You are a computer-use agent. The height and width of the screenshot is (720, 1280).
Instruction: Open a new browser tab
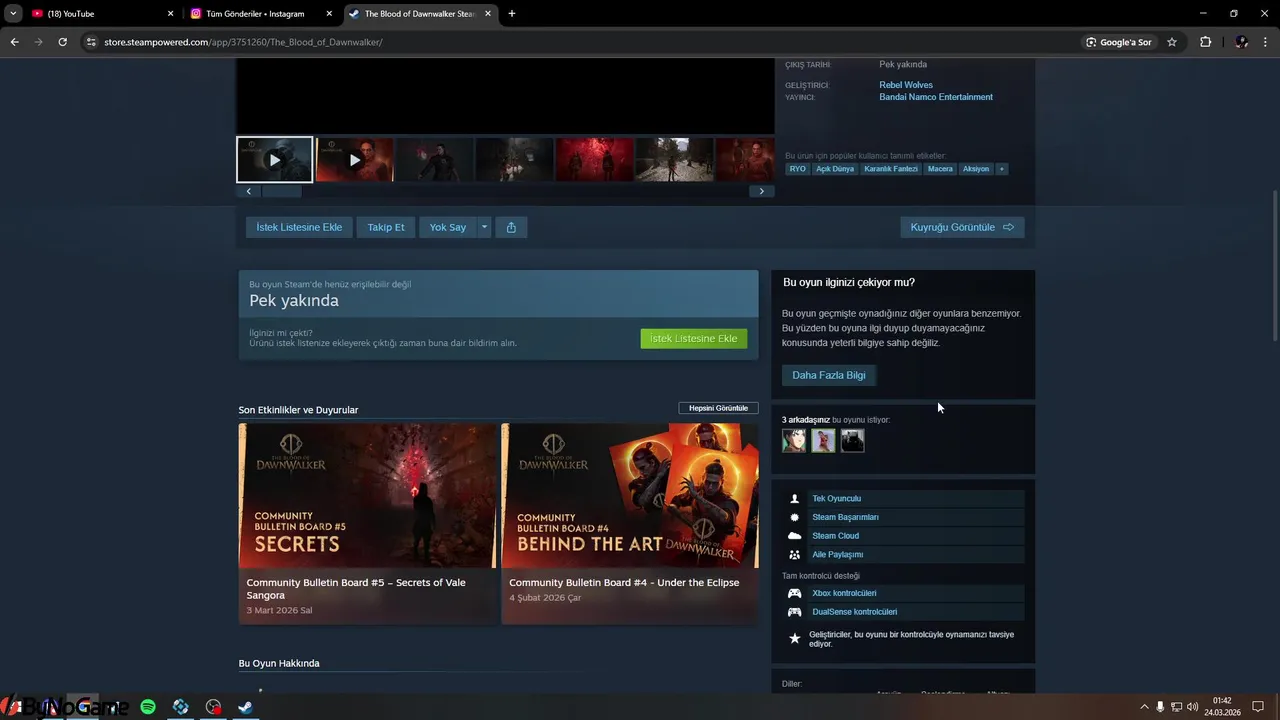[x=512, y=14]
